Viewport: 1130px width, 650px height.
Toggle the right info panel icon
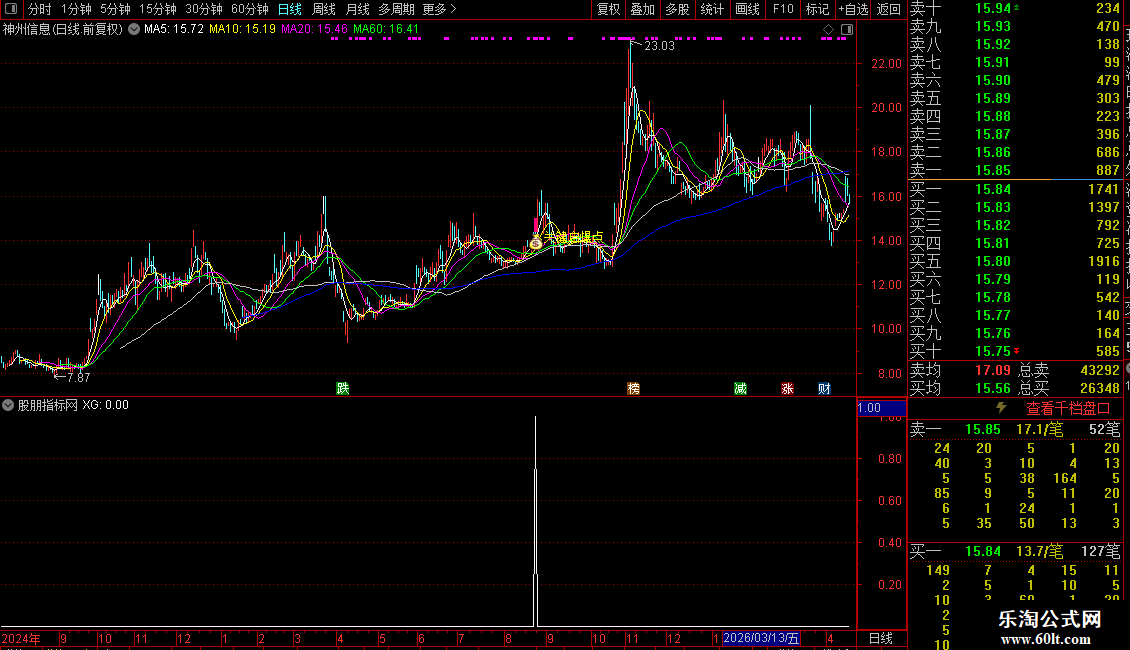click(846, 30)
